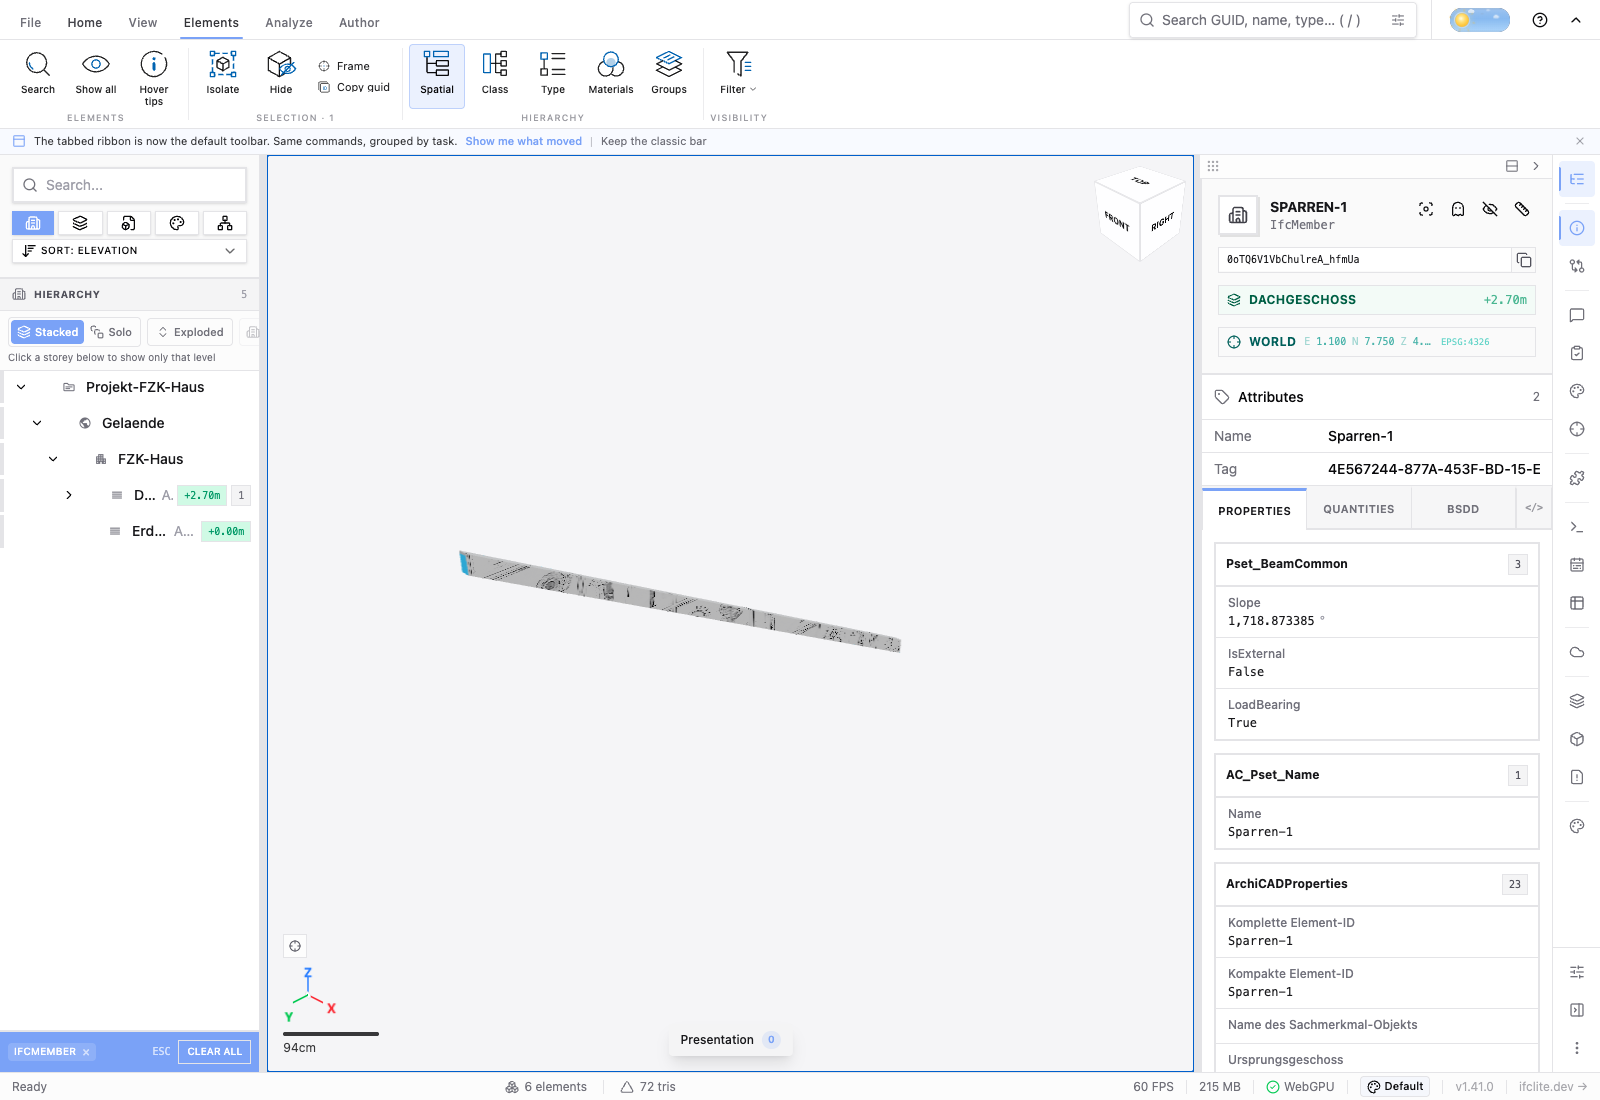Click Keep the classic bar link
1600x1100 pixels.
tap(653, 141)
